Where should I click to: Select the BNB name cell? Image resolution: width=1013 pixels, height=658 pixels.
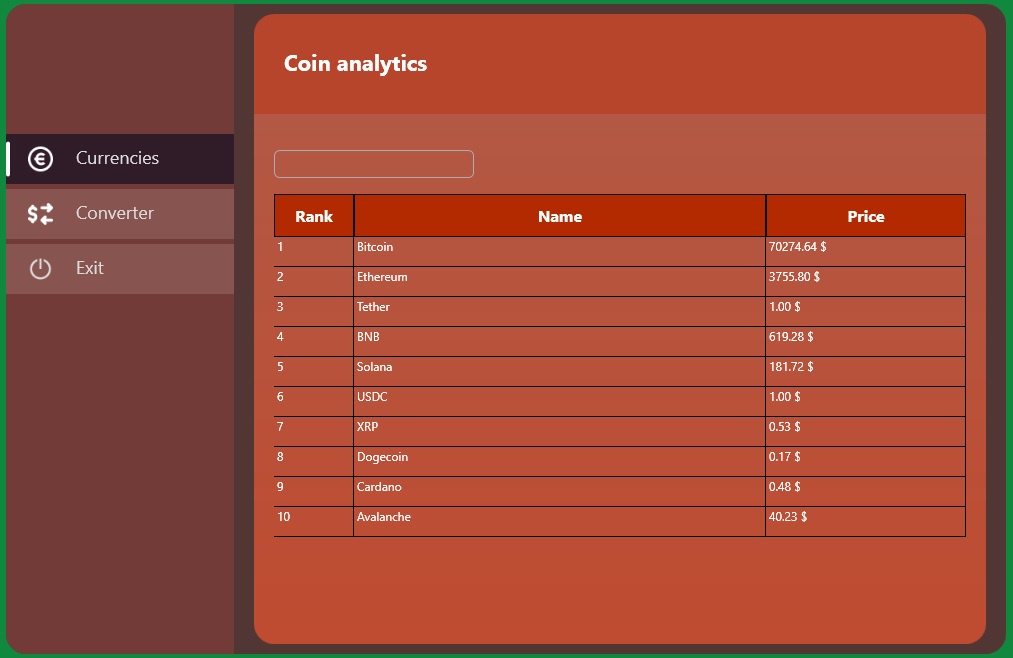(559, 342)
